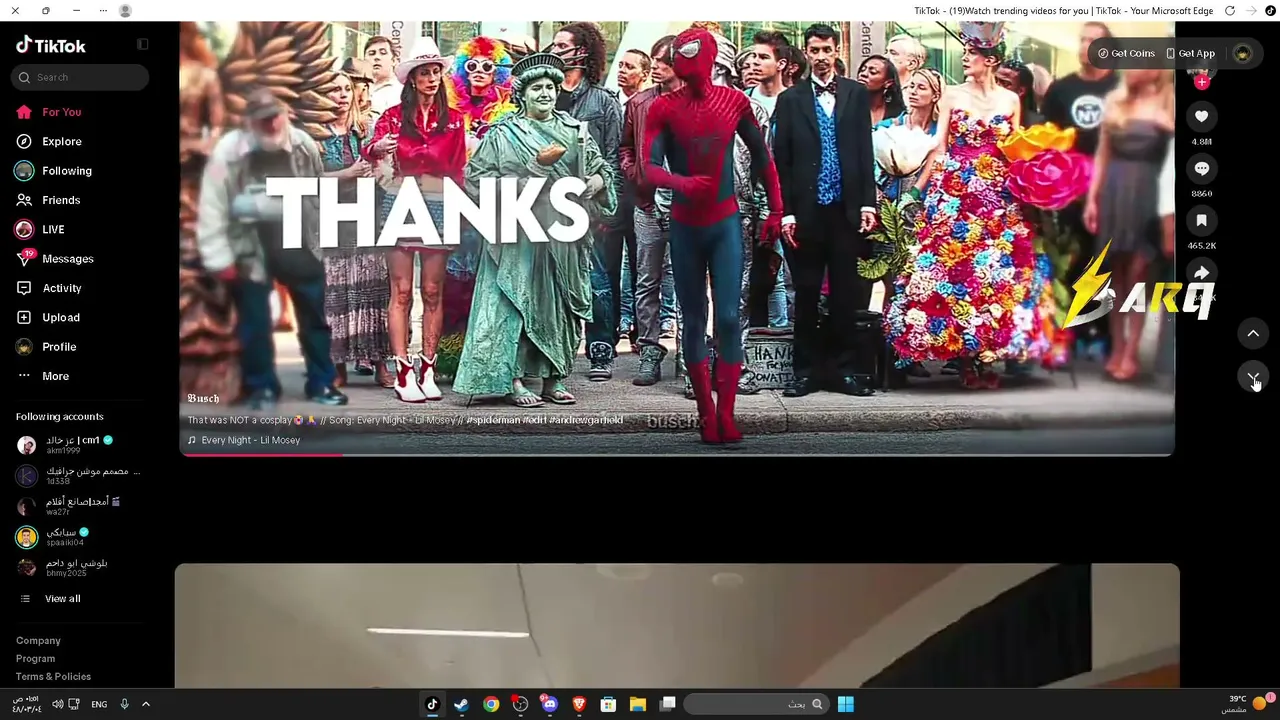
Task: Go to the next video
Action: 1253,377
